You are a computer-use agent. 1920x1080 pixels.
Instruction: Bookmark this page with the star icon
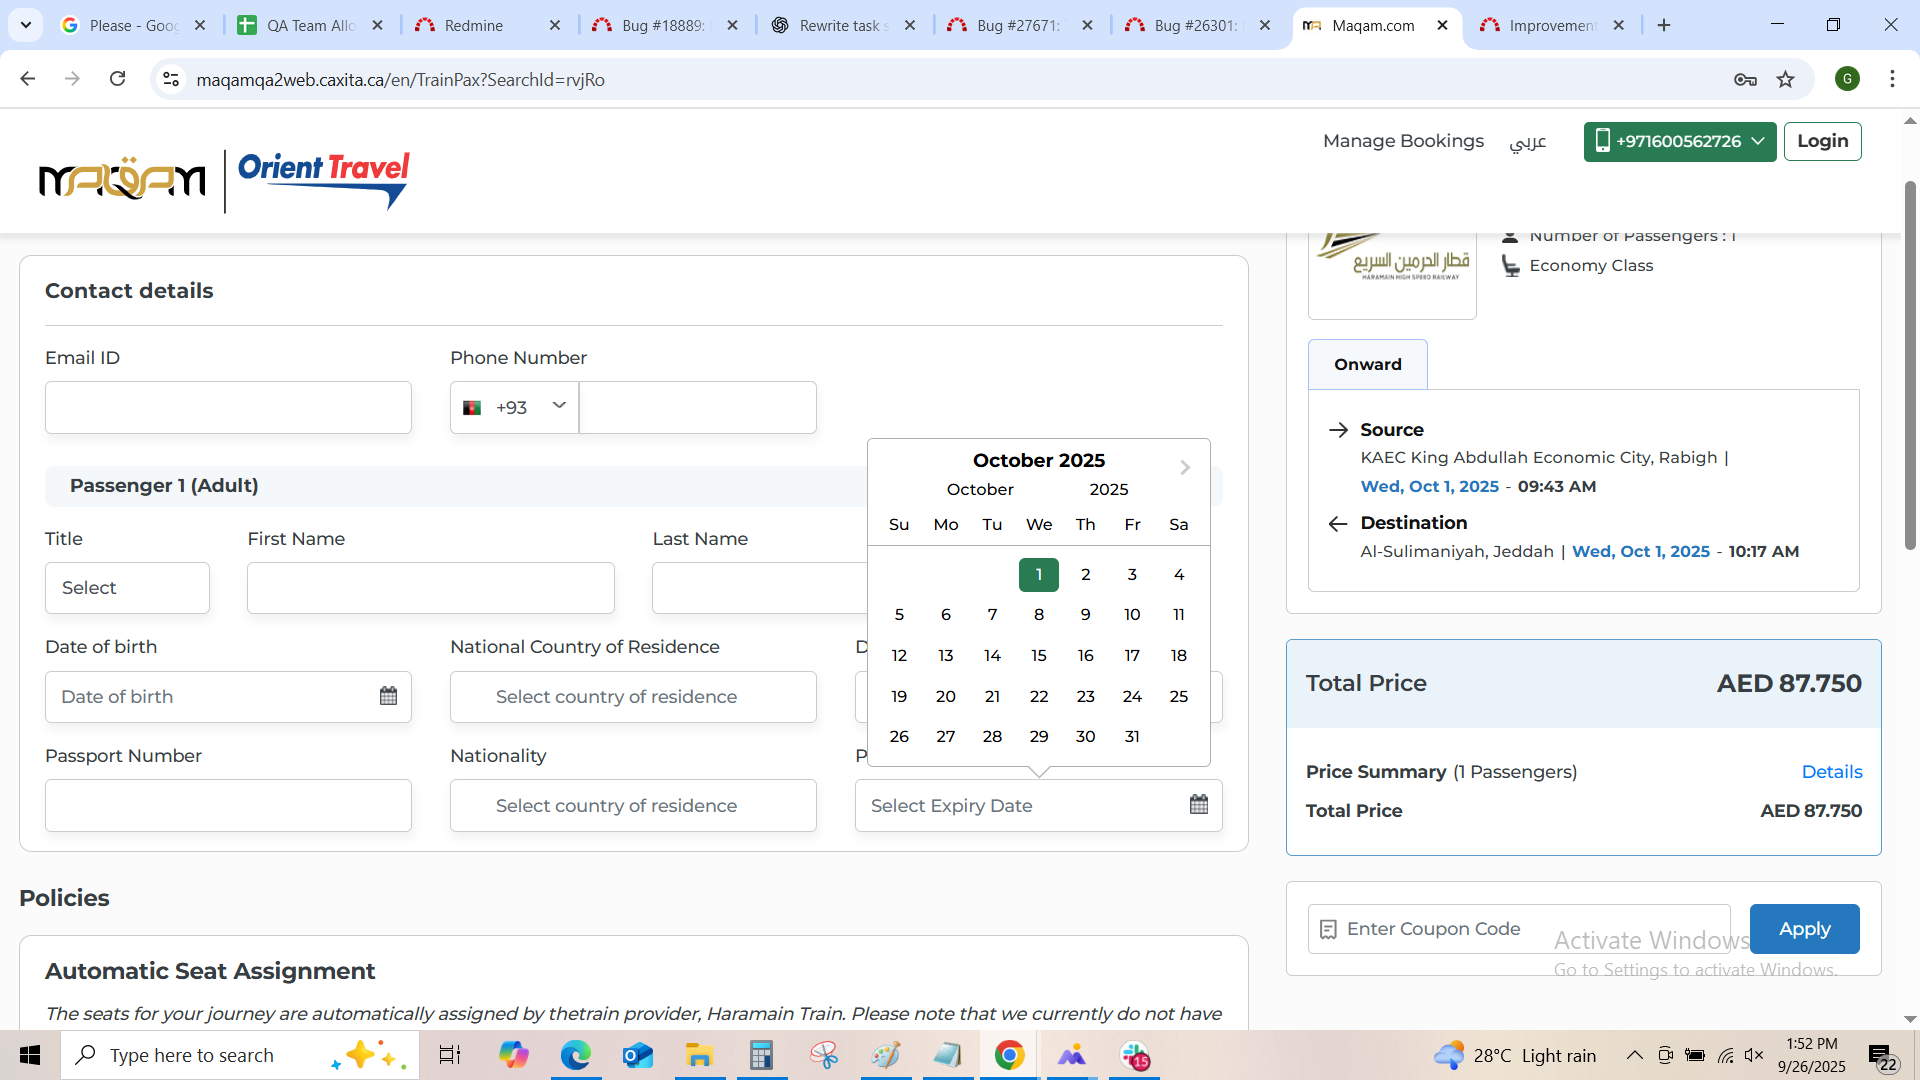(x=1786, y=80)
